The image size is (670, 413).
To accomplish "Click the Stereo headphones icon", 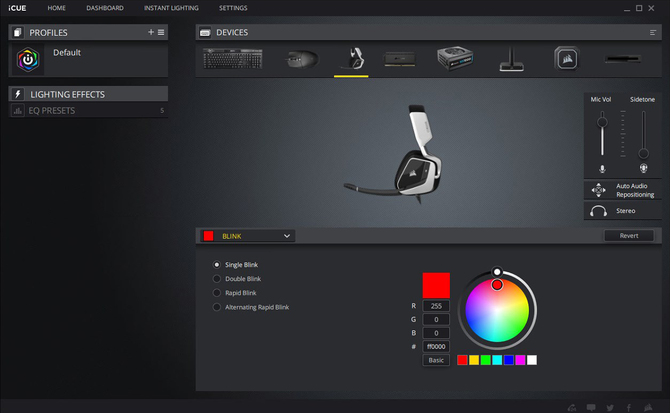I will pyautogui.click(x=598, y=211).
